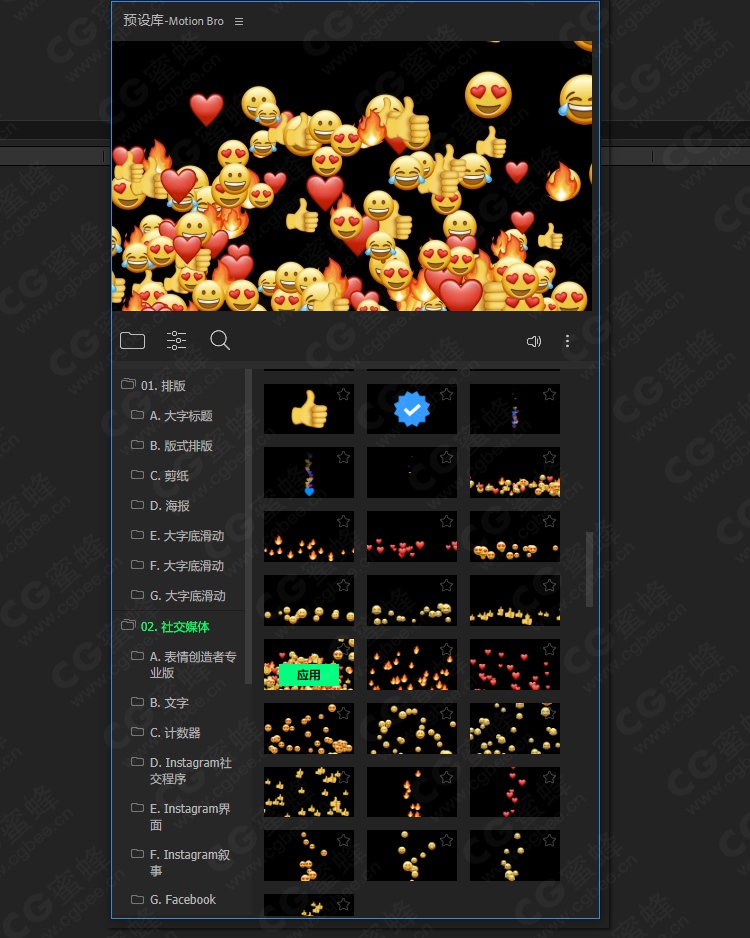
Task: Select the rising colored hearts column preset
Action: [309, 473]
